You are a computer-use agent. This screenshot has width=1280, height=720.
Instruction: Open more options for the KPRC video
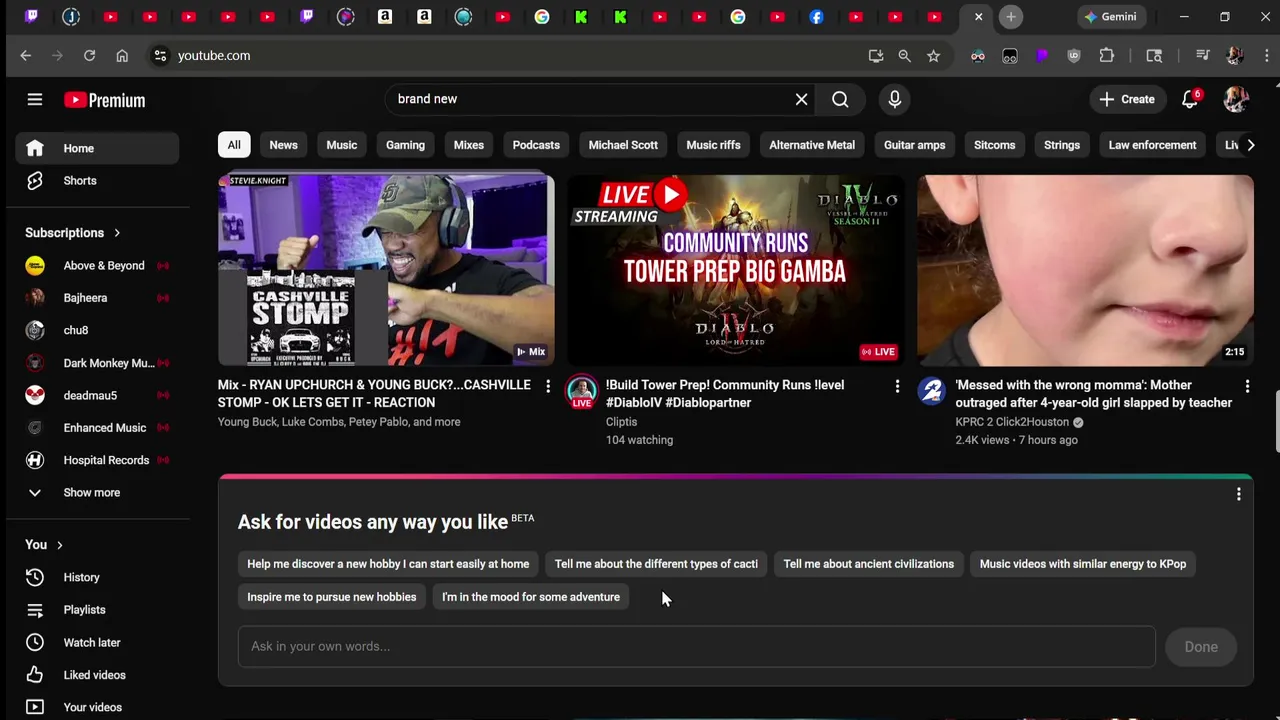click(1247, 386)
